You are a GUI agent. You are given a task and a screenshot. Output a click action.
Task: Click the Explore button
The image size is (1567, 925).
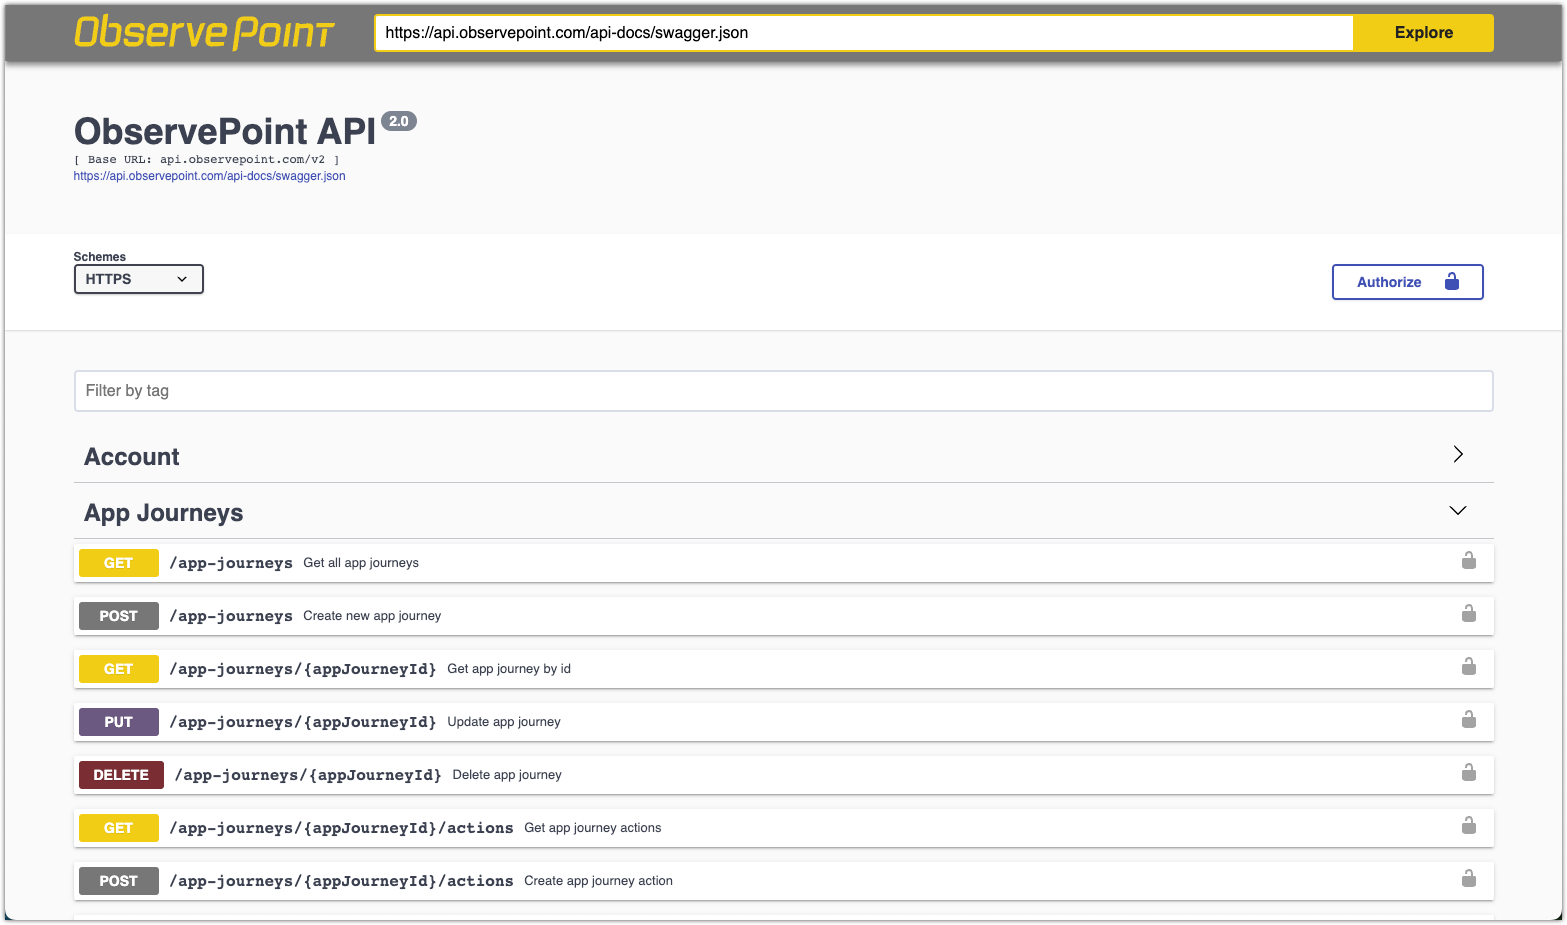(x=1424, y=33)
